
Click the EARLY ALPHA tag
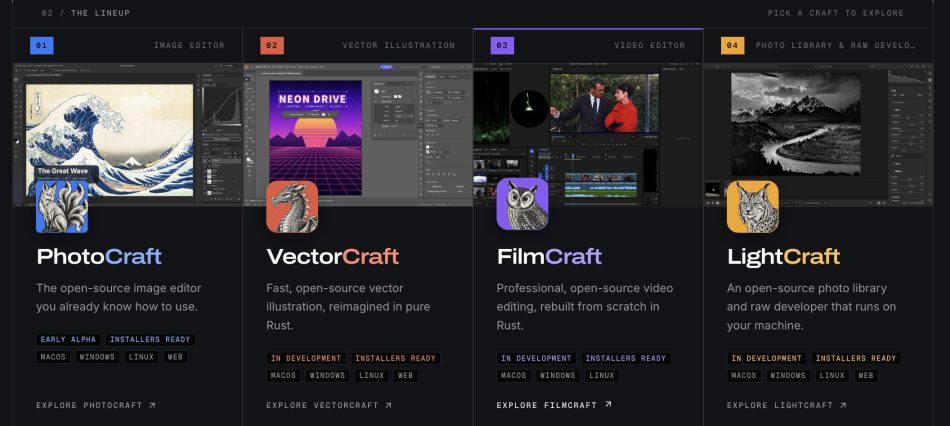pyautogui.click(x=68, y=340)
